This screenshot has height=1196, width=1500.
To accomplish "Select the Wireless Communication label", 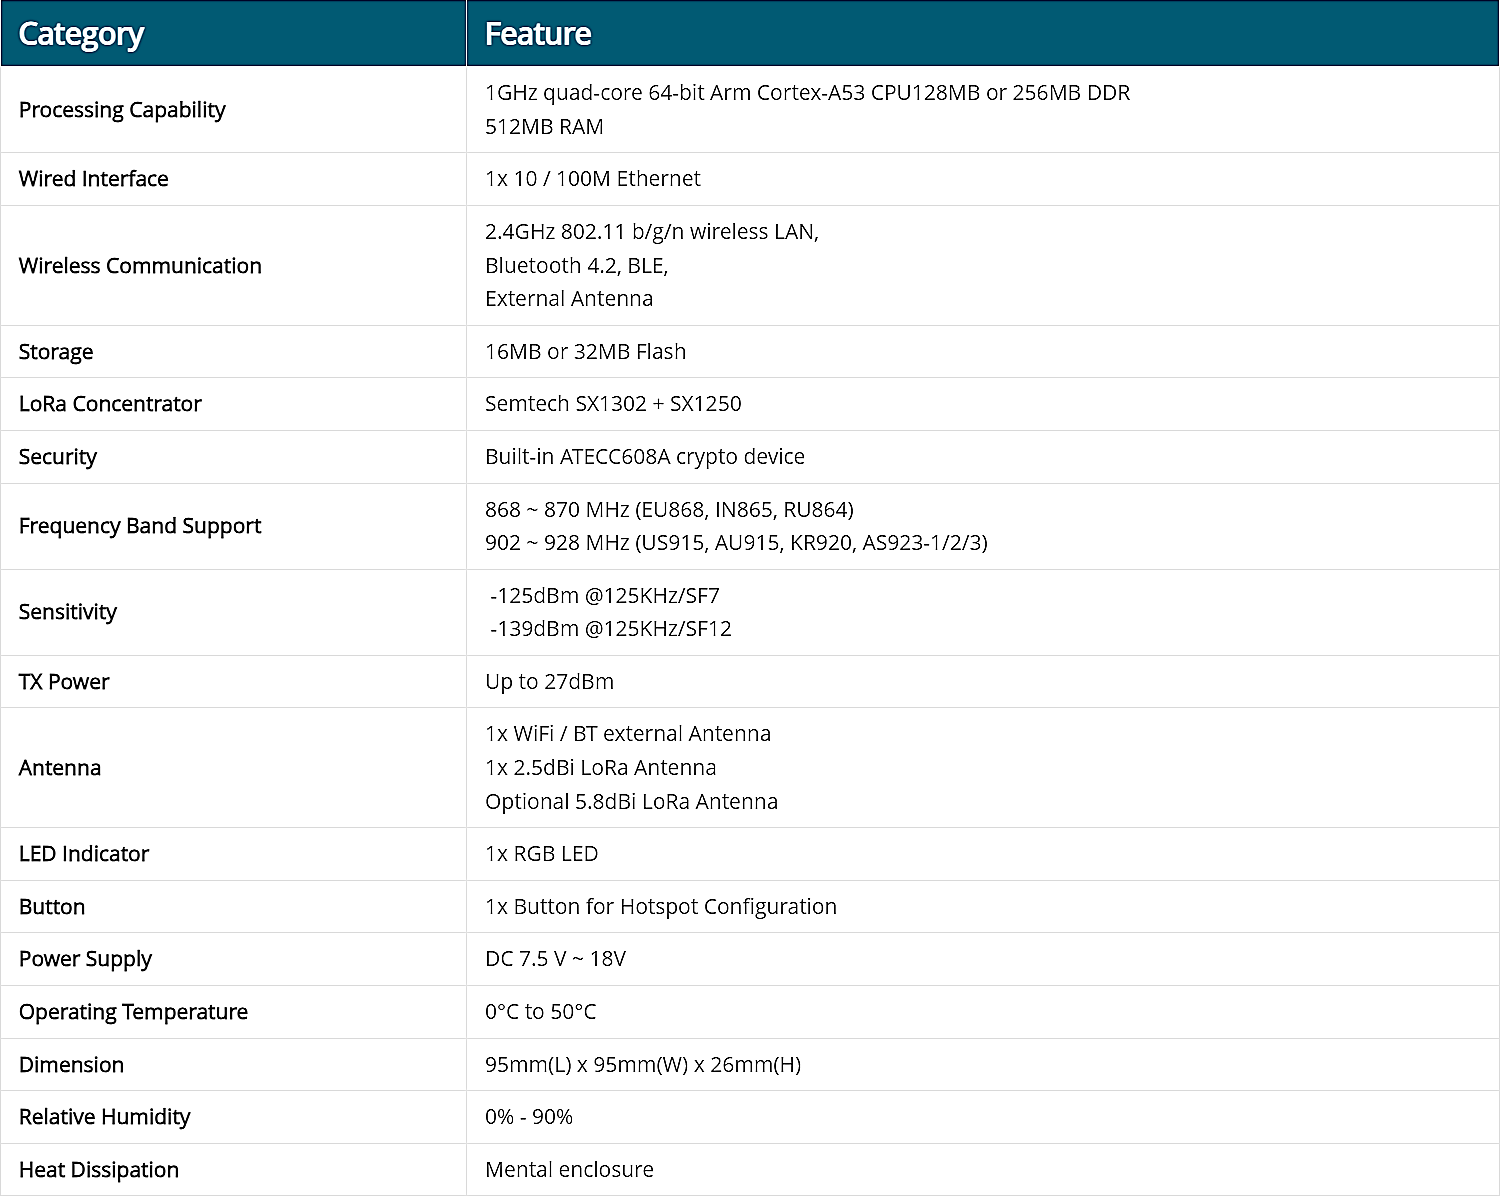I will pos(140,266).
